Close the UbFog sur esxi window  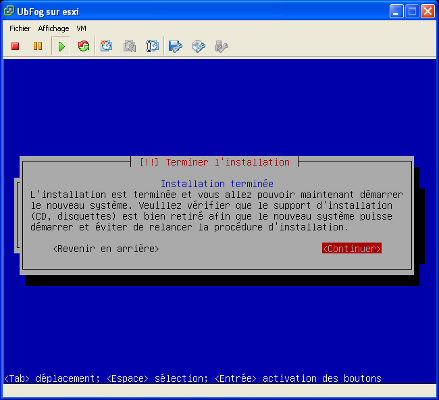click(428, 12)
